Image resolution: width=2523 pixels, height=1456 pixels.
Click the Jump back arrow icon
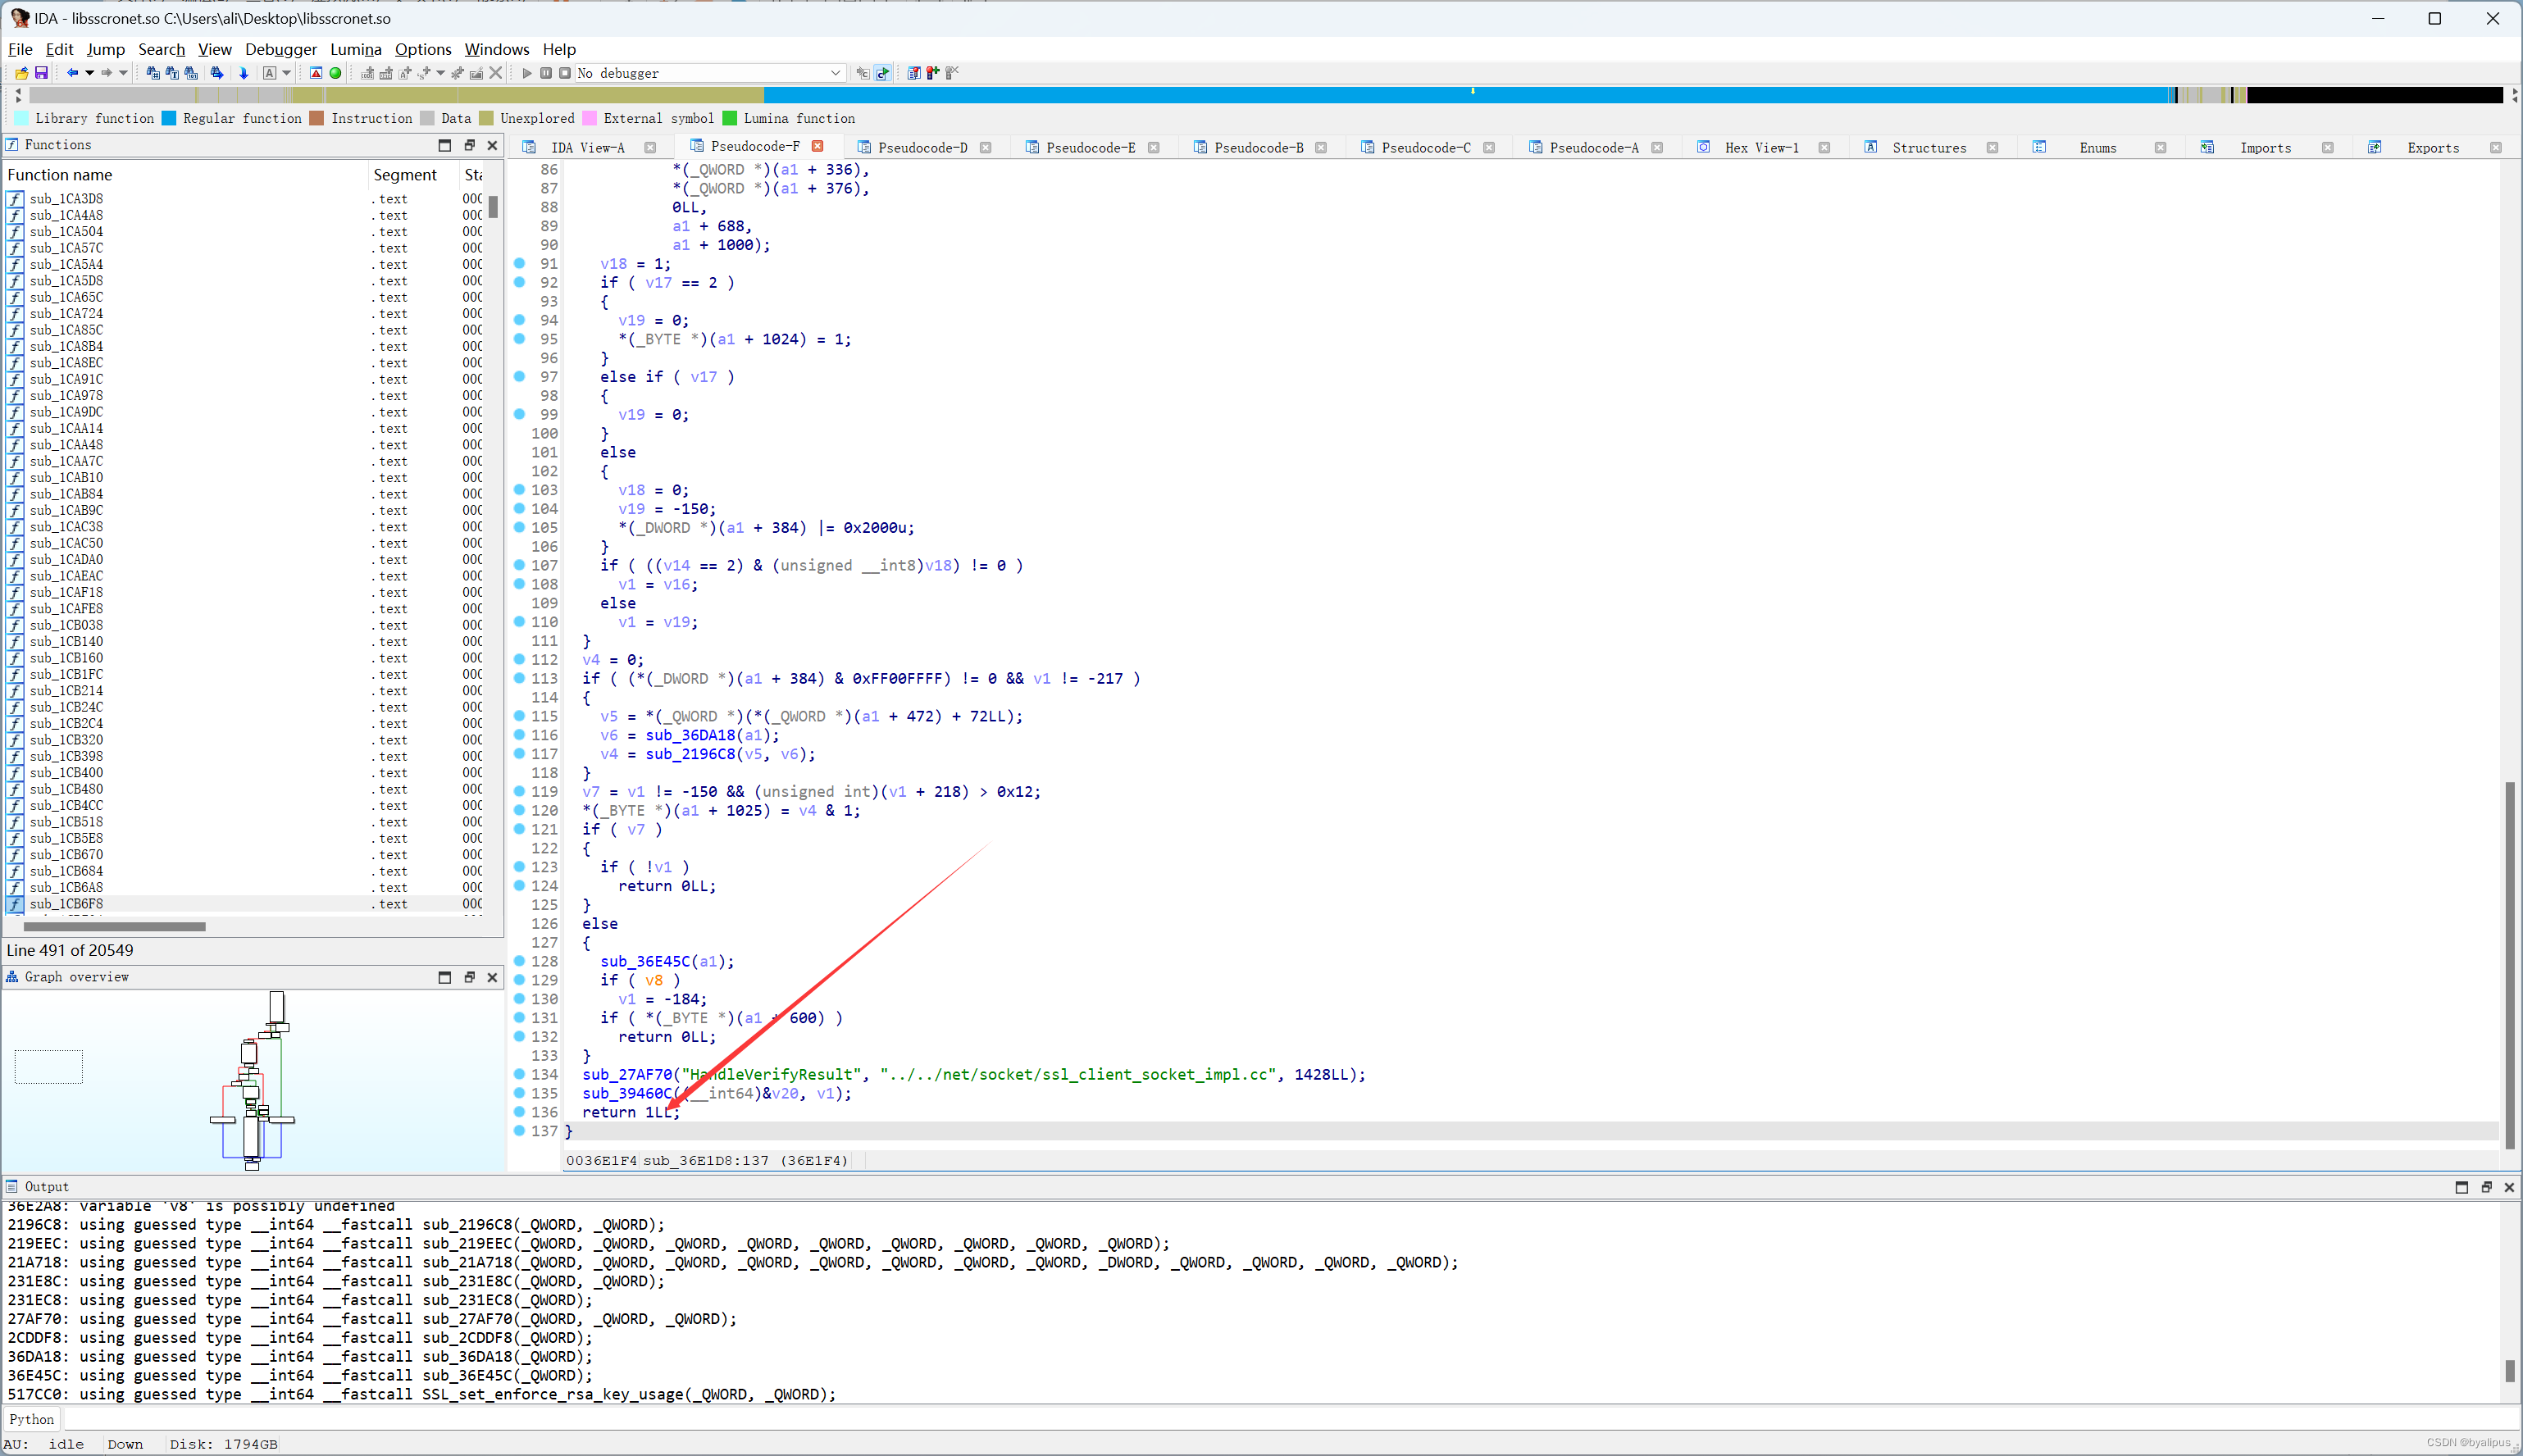[x=72, y=73]
